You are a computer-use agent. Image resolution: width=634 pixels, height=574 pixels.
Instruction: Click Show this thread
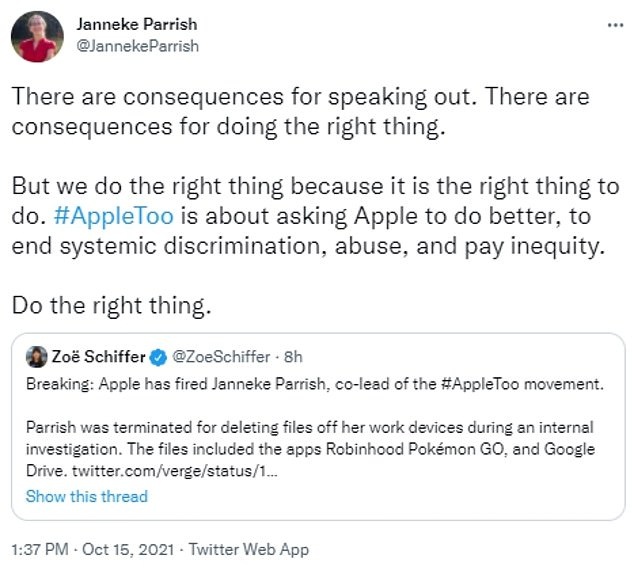pos(86,496)
